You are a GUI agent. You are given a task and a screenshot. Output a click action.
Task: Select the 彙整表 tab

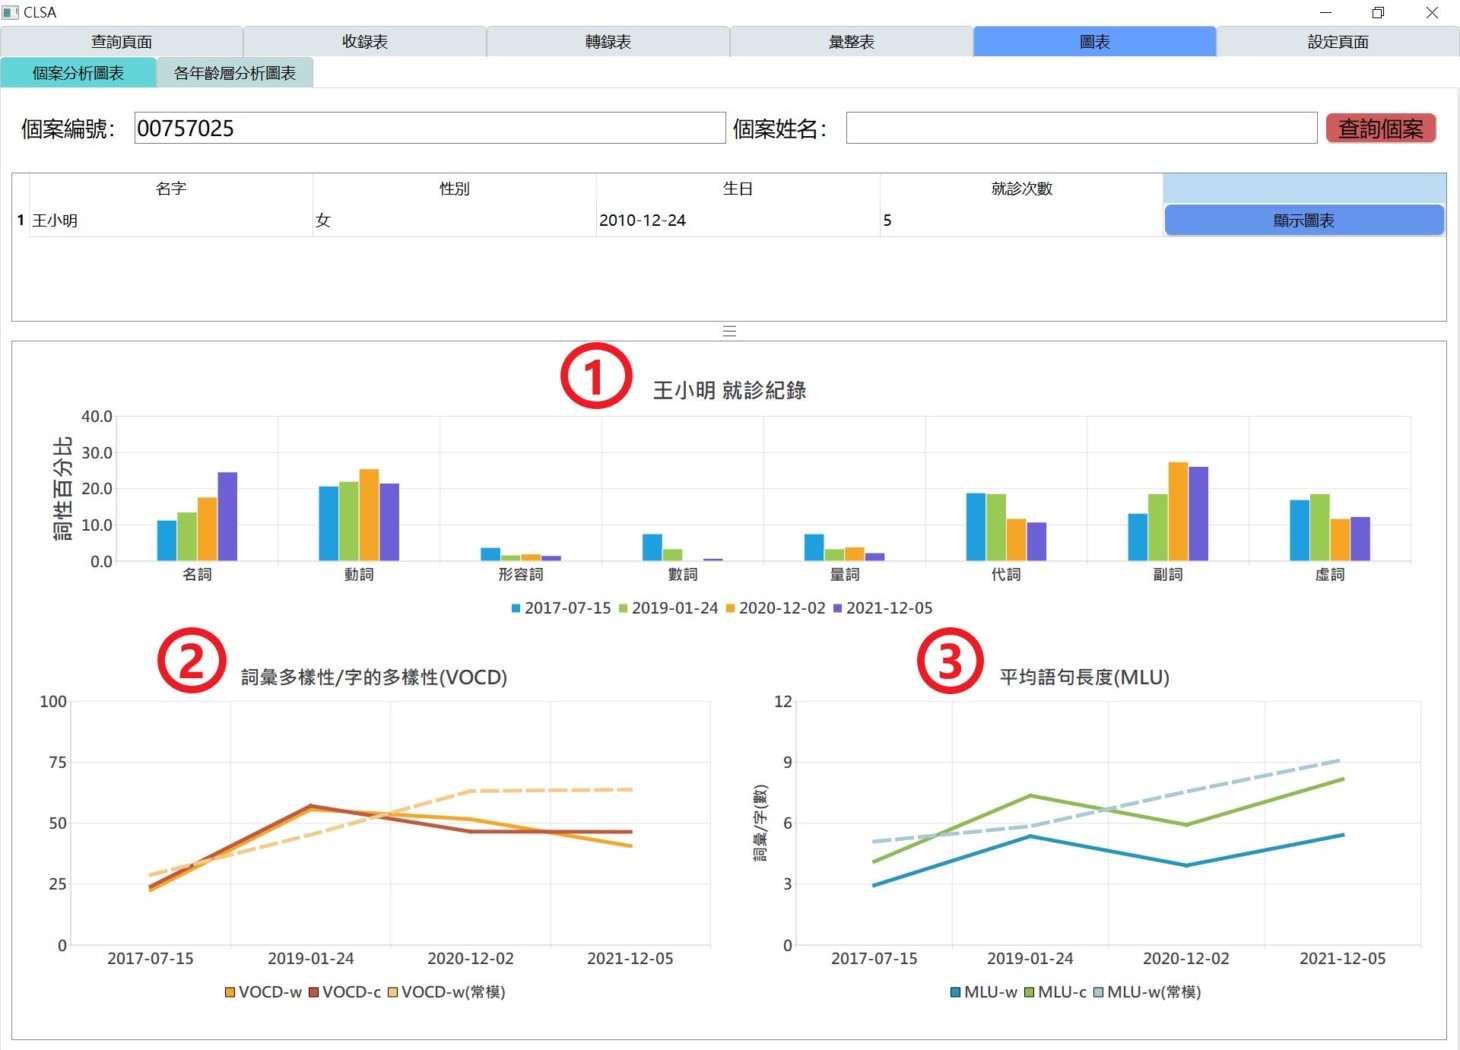click(x=851, y=42)
